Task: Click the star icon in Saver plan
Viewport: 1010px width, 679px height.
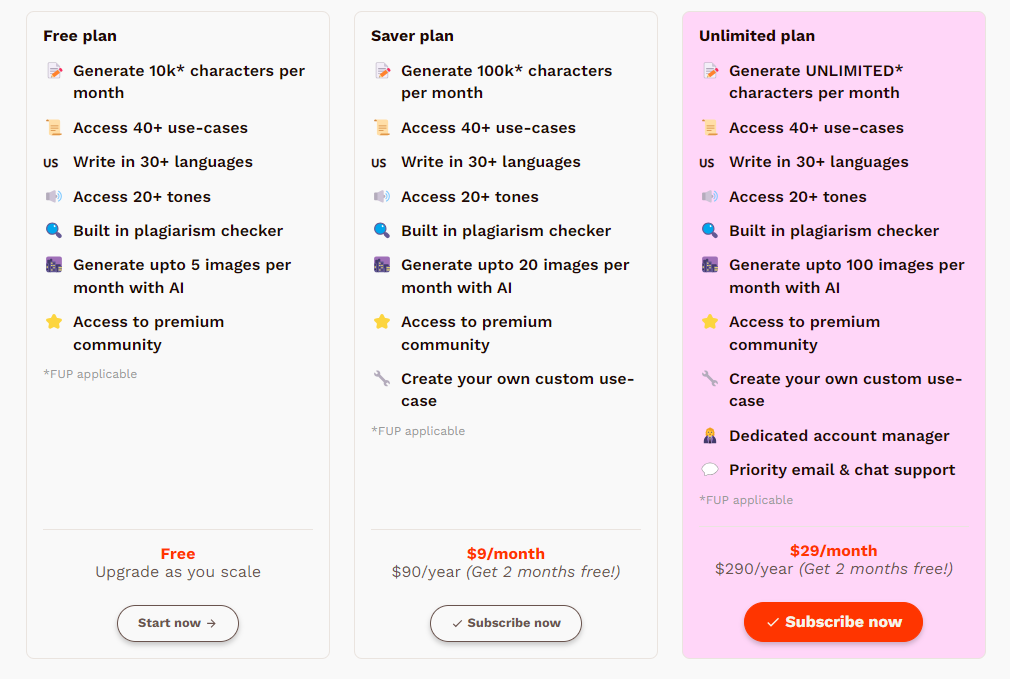Action: coord(382,321)
